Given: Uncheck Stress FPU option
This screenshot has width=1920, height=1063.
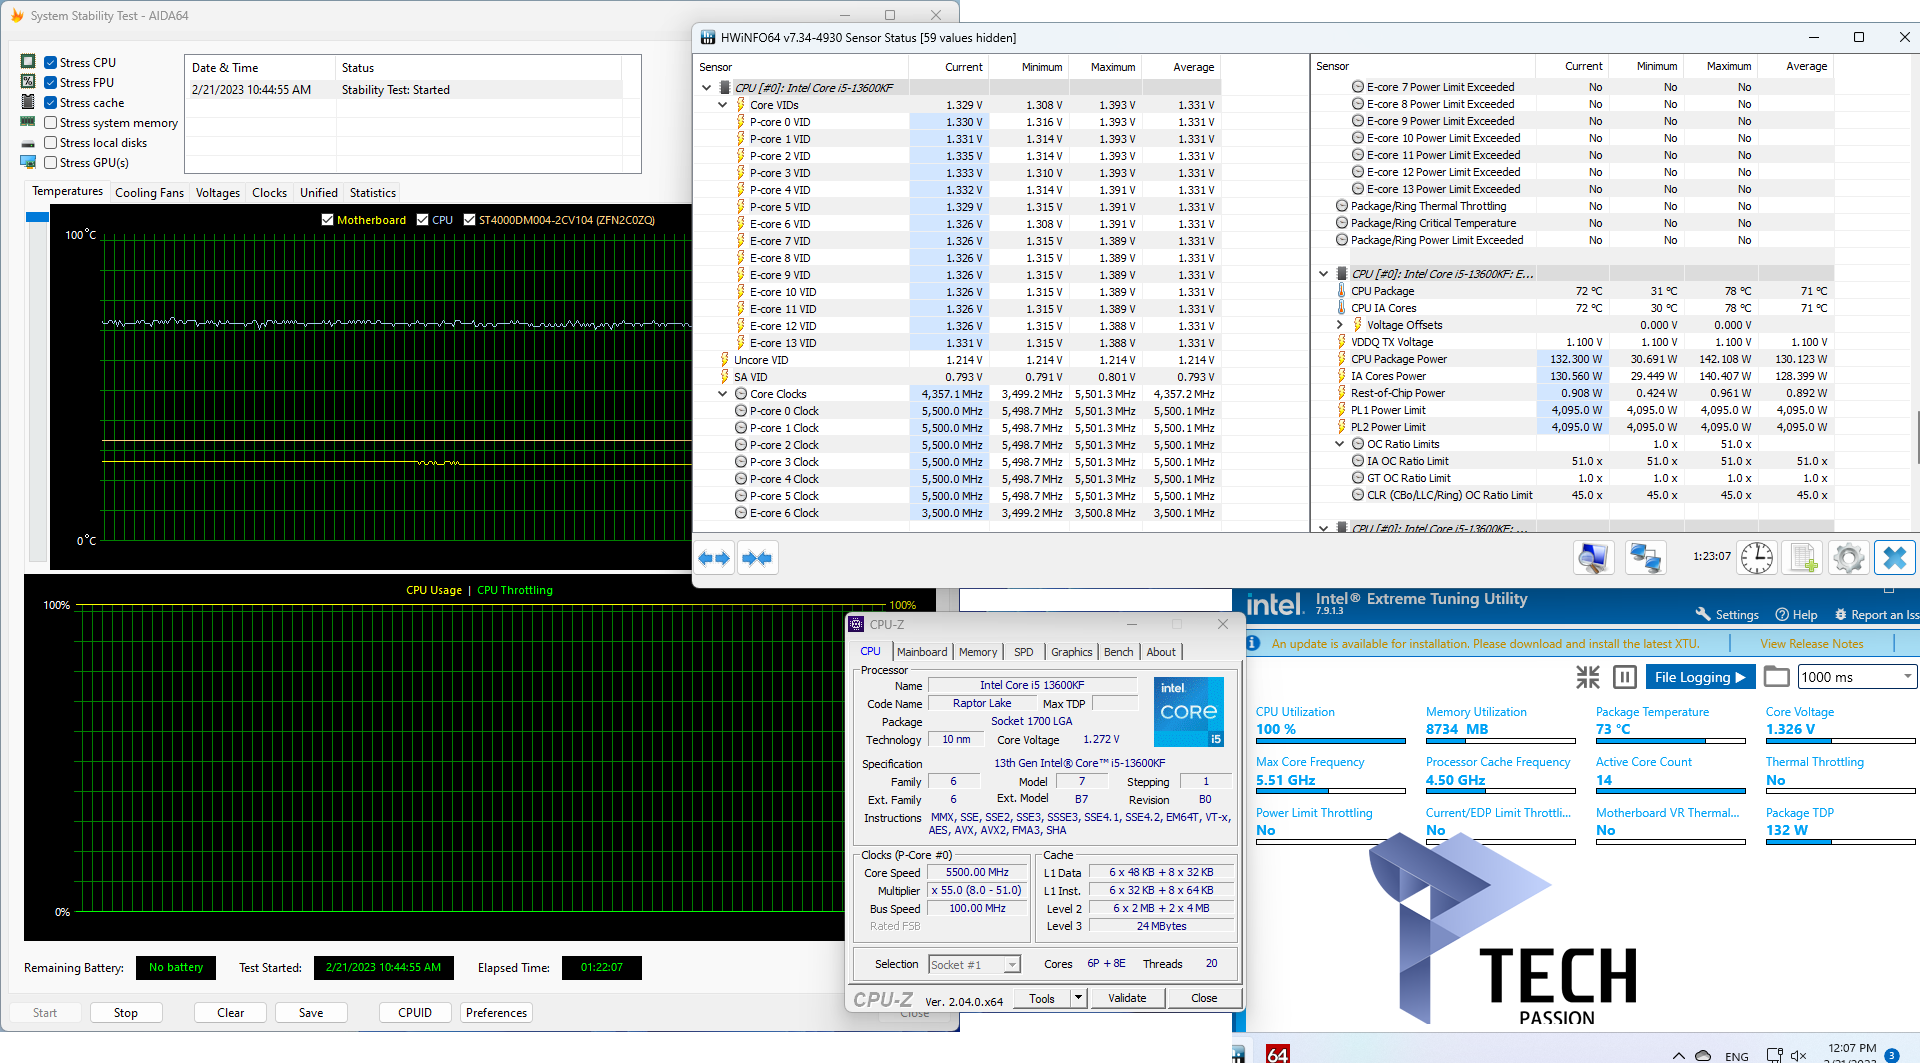Looking at the screenshot, I should 51,83.
